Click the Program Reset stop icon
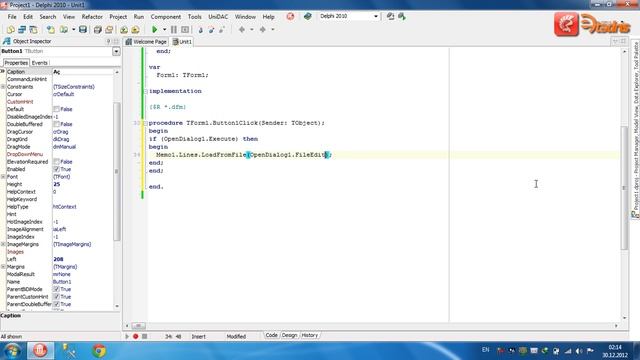640x360 pixels. (x=185, y=29)
